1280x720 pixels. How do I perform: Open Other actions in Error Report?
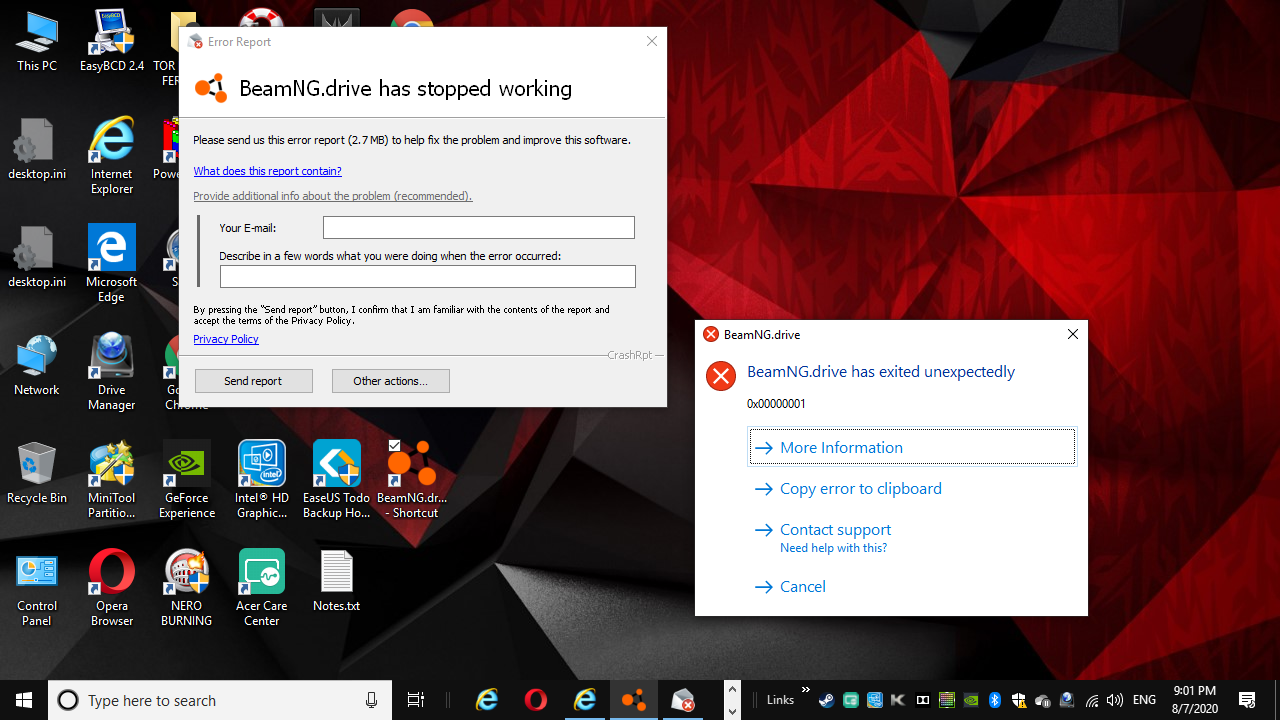pyautogui.click(x=390, y=381)
